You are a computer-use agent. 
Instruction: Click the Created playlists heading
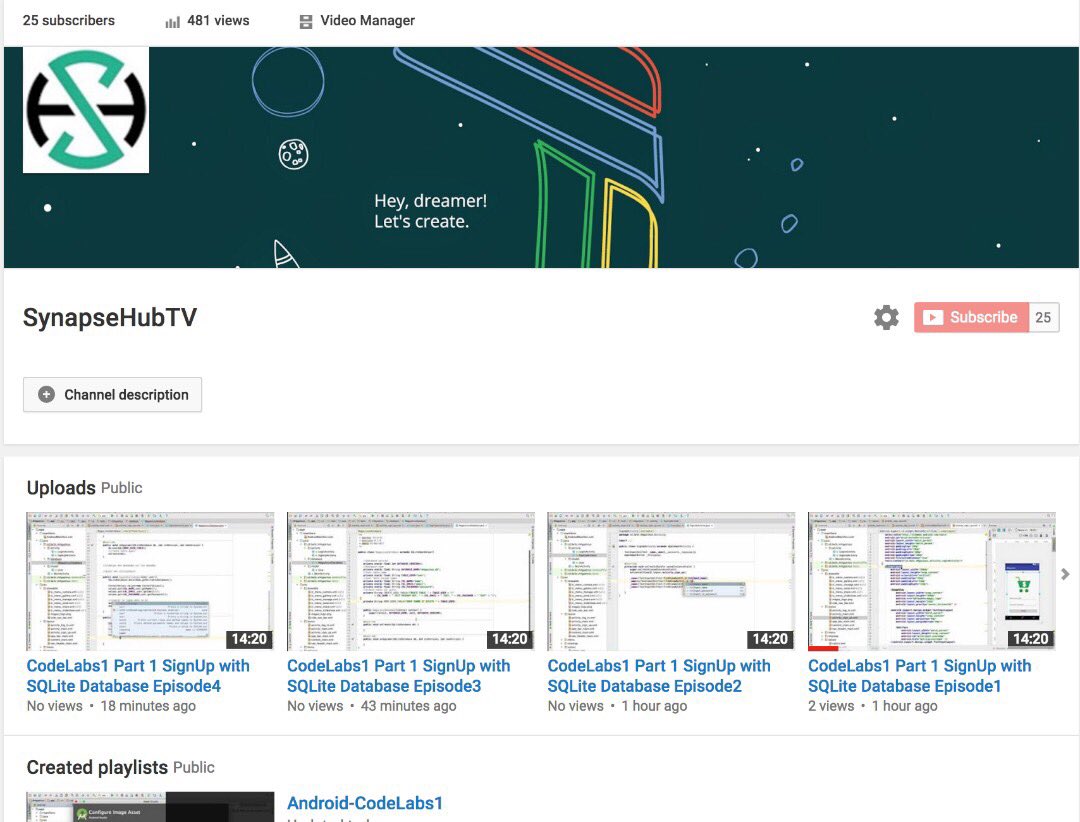coord(97,768)
